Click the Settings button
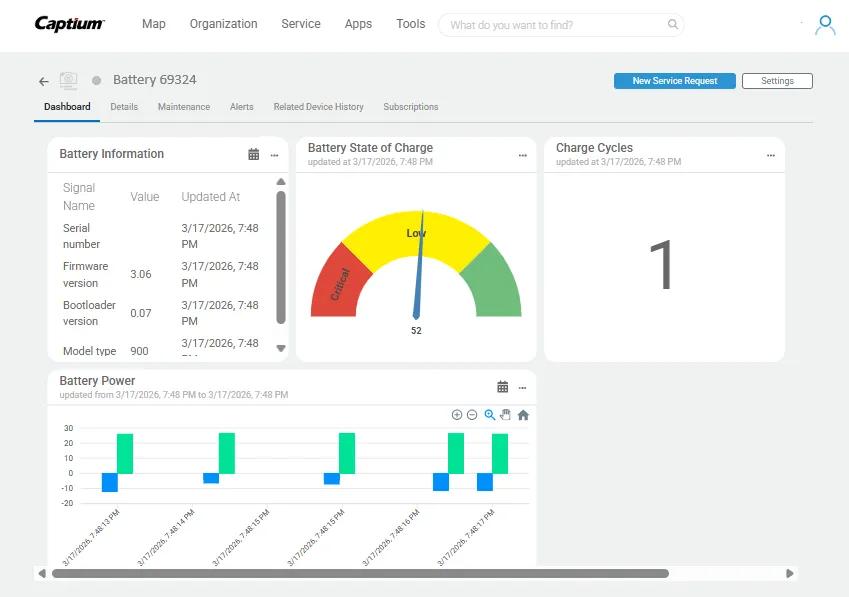 click(x=777, y=81)
